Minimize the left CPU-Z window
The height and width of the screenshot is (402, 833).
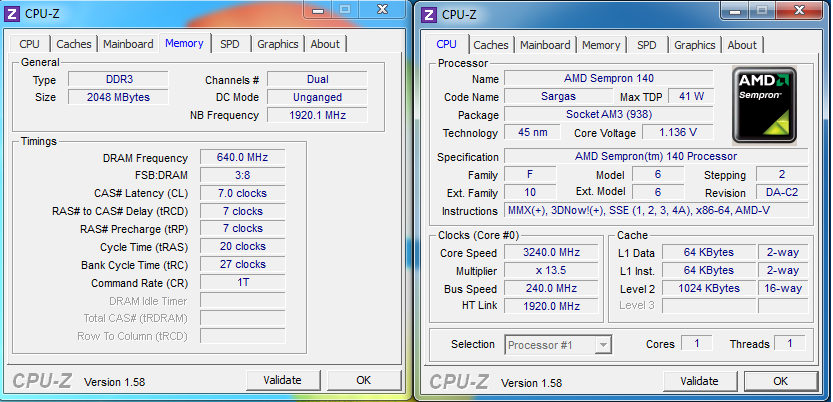click(318, 8)
